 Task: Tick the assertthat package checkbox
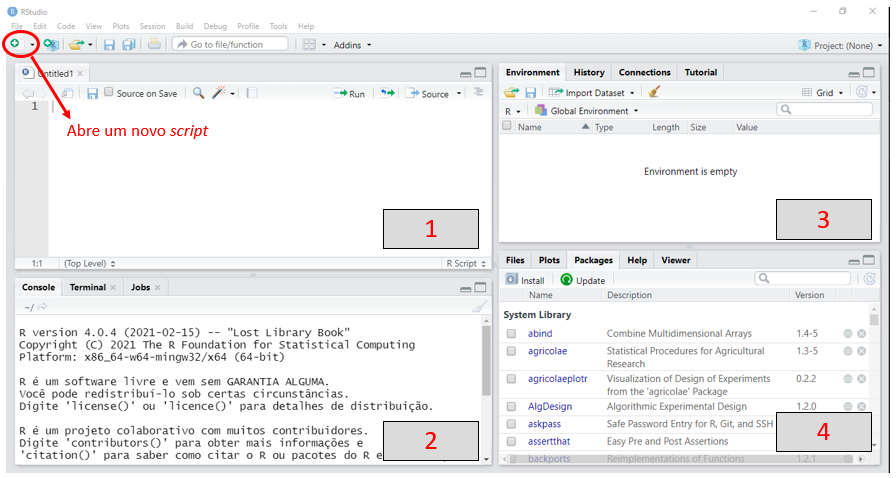pyautogui.click(x=511, y=441)
